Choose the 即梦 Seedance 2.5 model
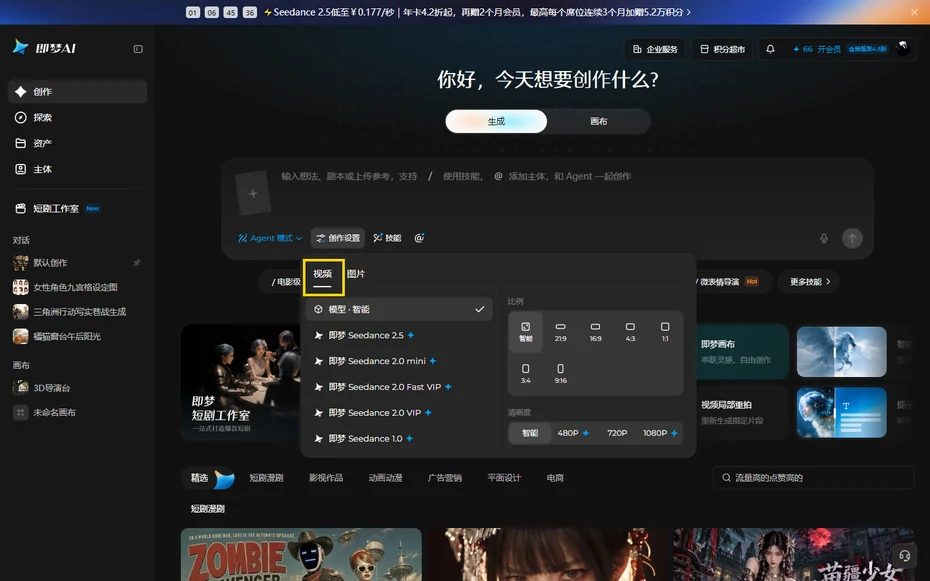This screenshot has width=930, height=581. point(399,336)
